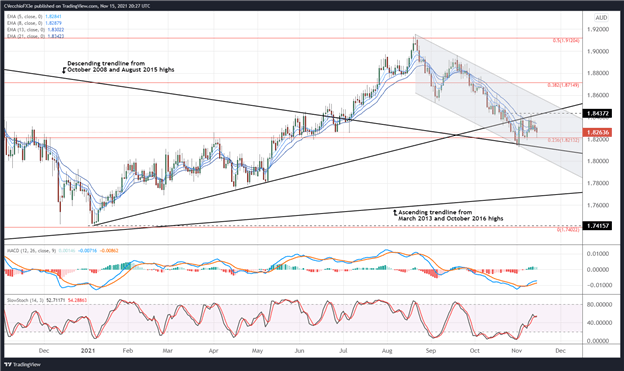Click the MACD 0.00000 axis value
Viewport: 624px width, 371px height.
coord(597,269)
